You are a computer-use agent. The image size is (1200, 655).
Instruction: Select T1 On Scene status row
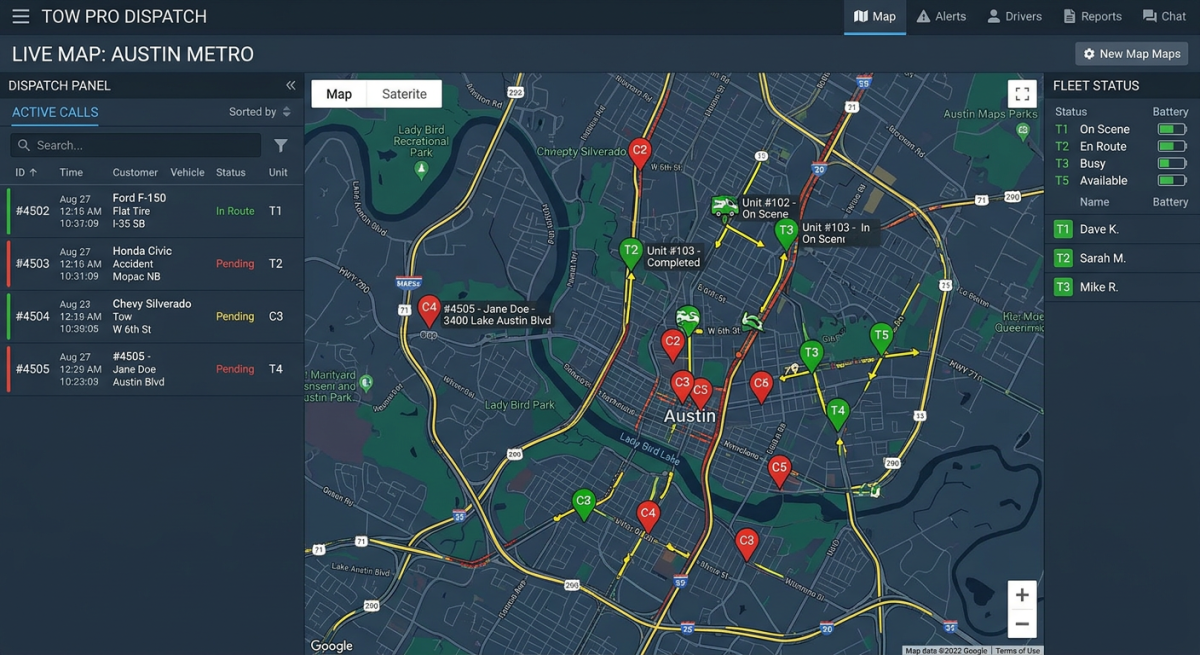[x=1121, y=129]
